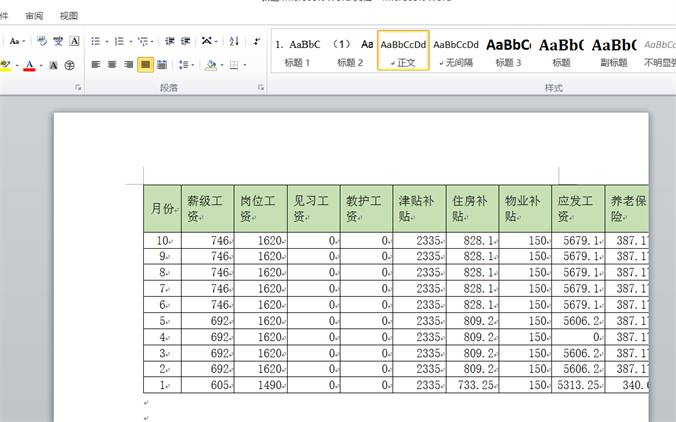676x422 pixels.
Task: Click the bullet list icon
Action: [95, 41]
